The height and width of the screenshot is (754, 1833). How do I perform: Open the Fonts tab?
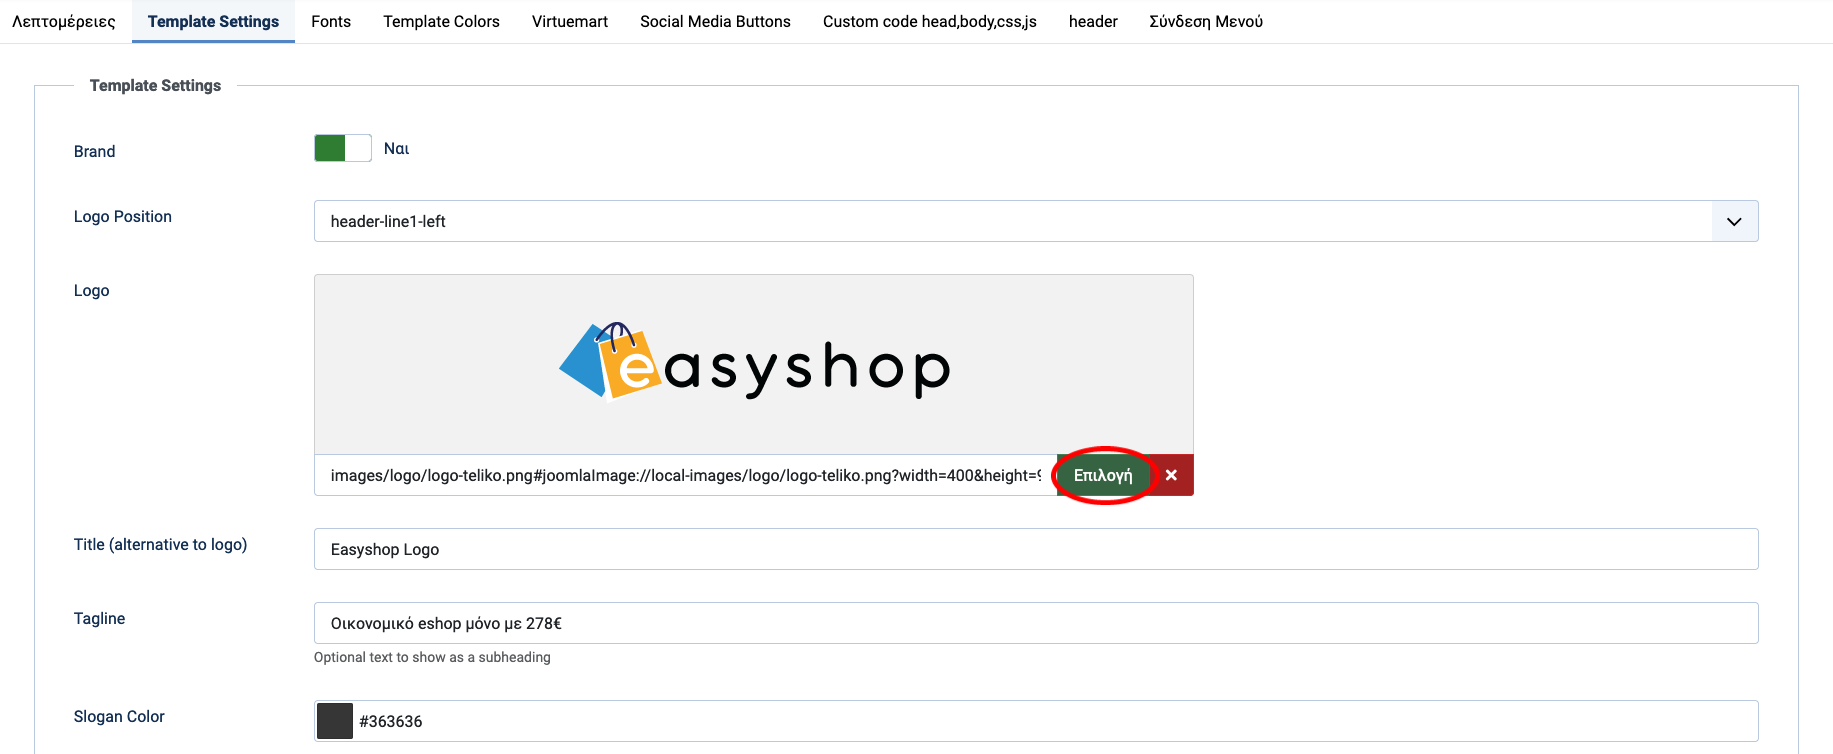331,21
